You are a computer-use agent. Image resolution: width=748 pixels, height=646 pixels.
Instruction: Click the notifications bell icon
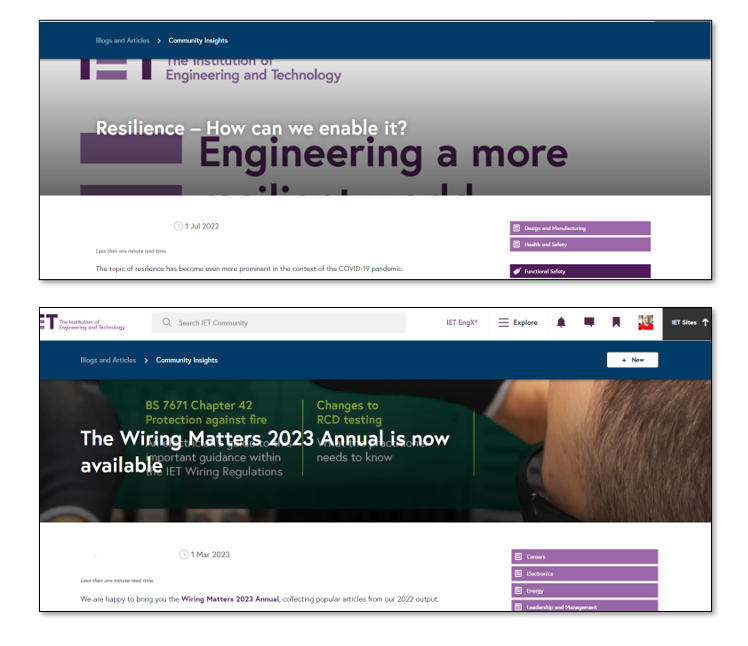click(561, 323)
